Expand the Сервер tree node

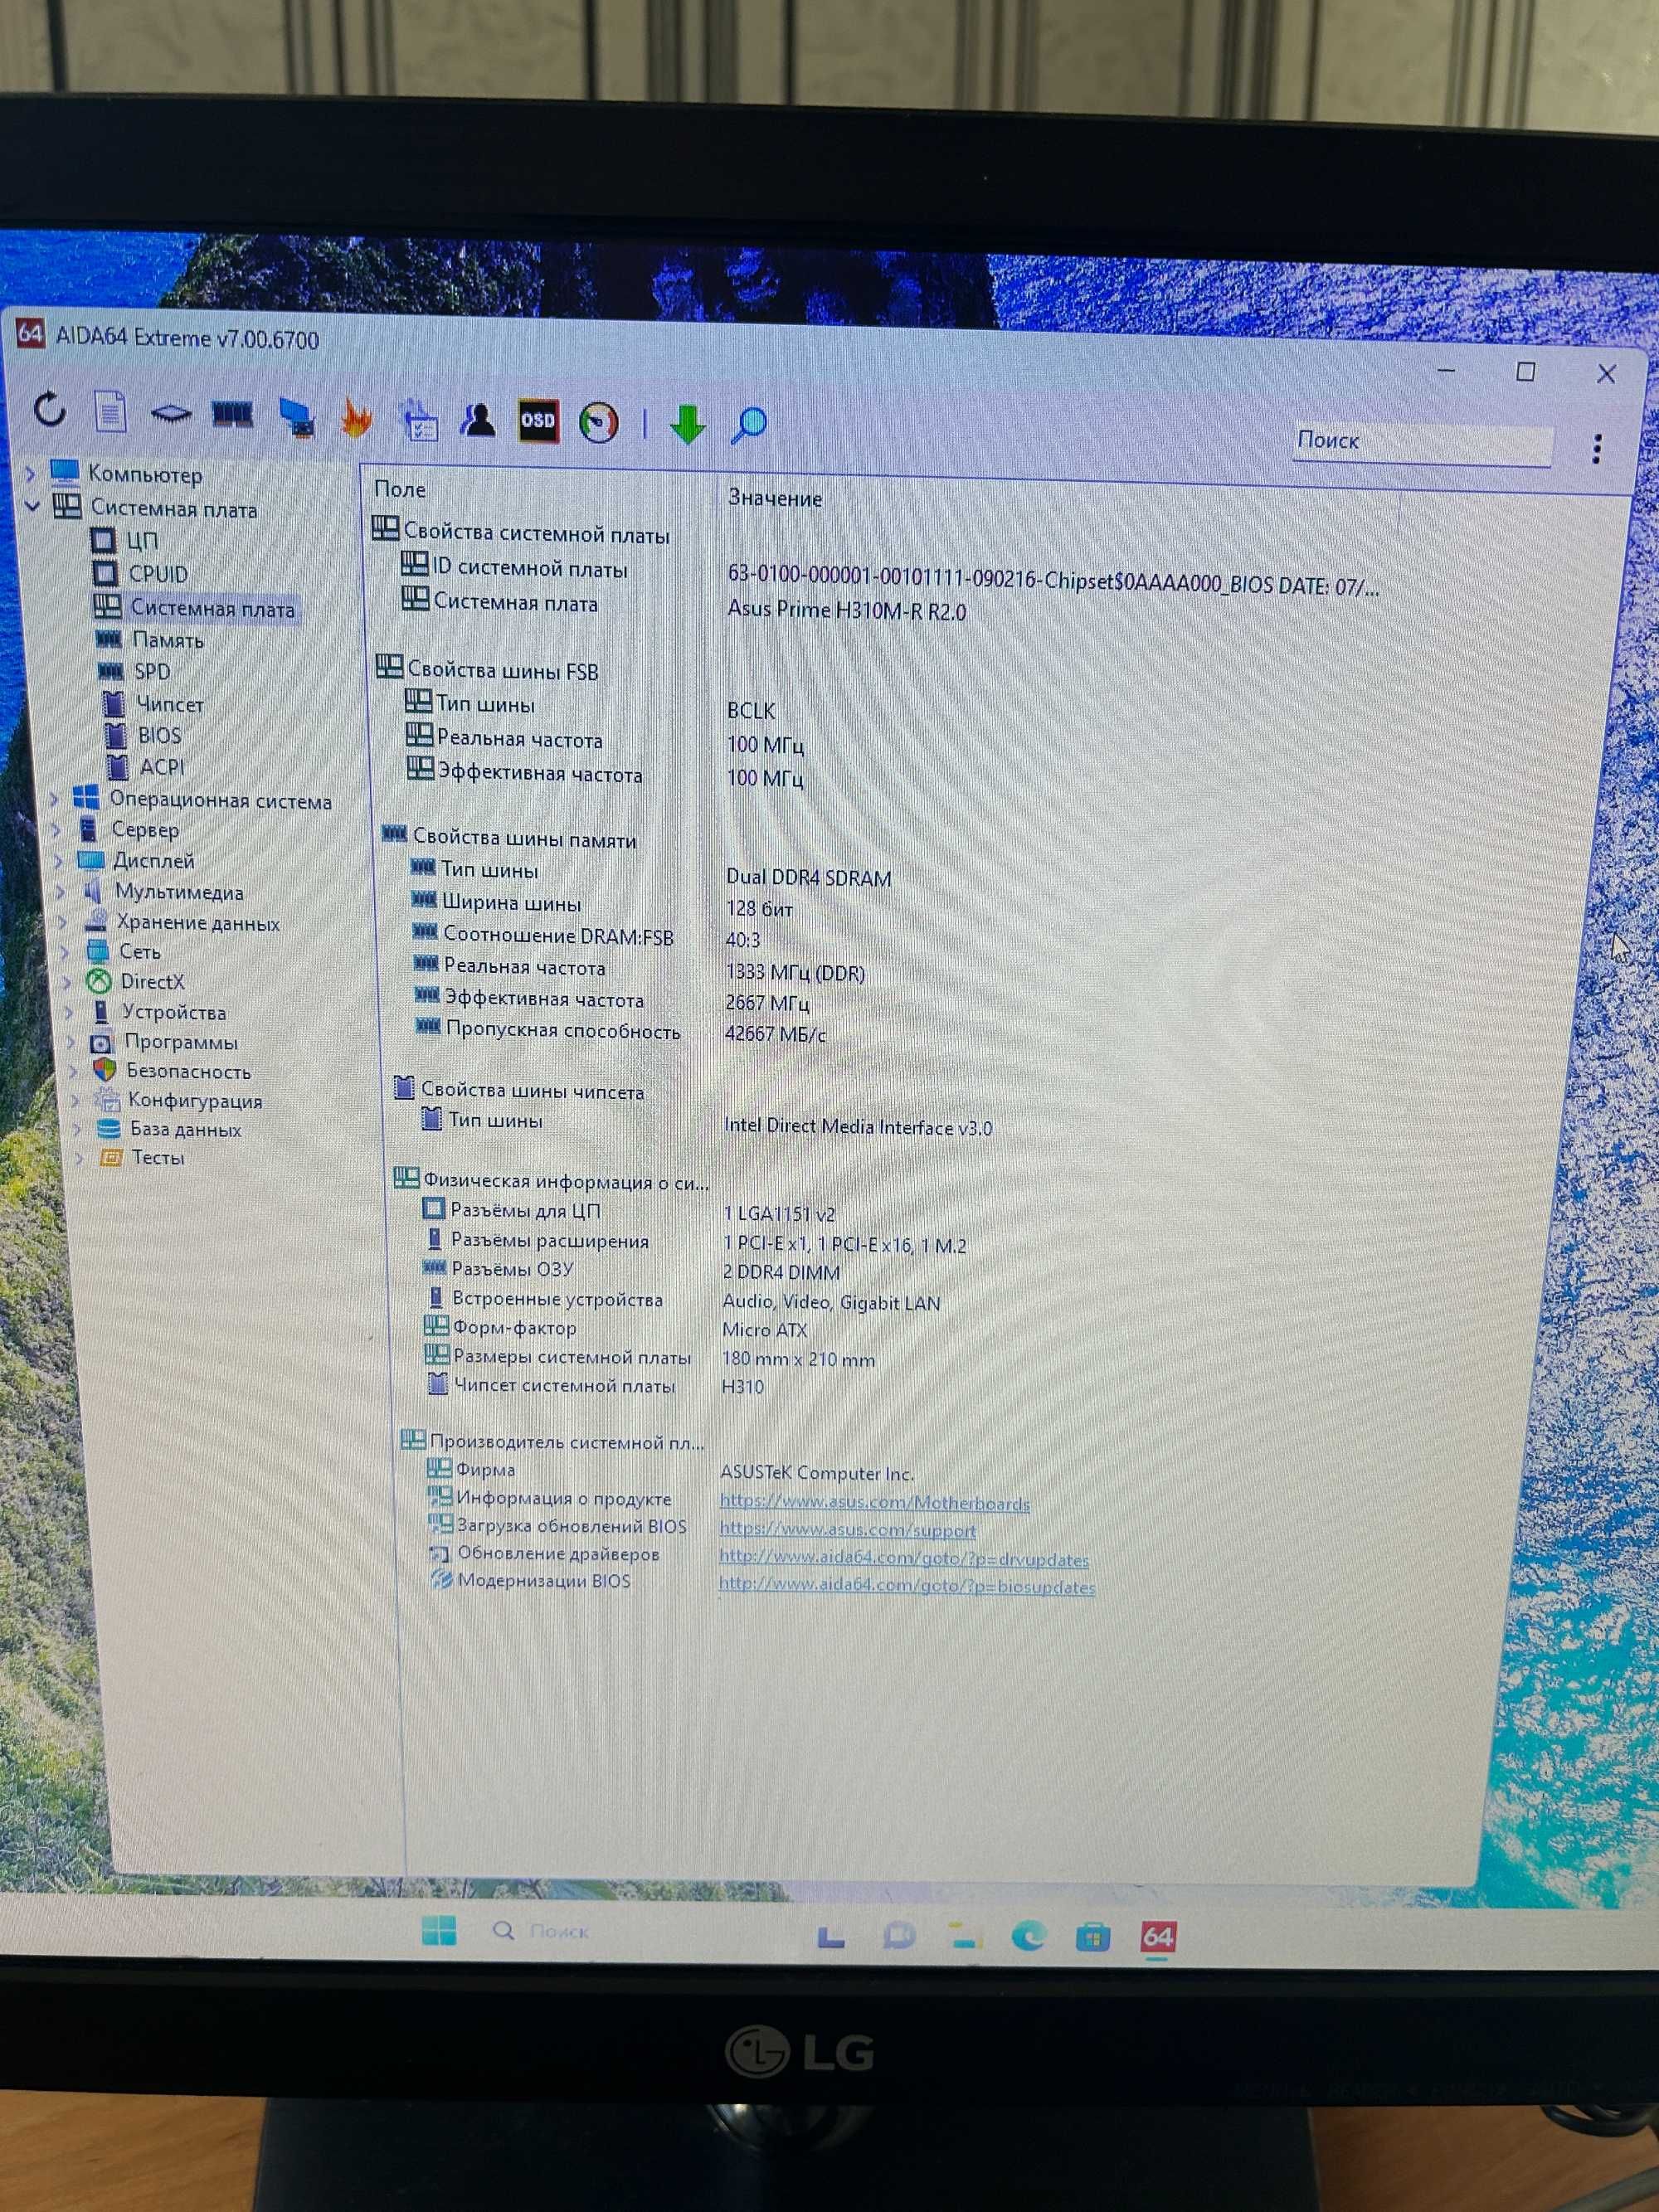pos(57,829)
